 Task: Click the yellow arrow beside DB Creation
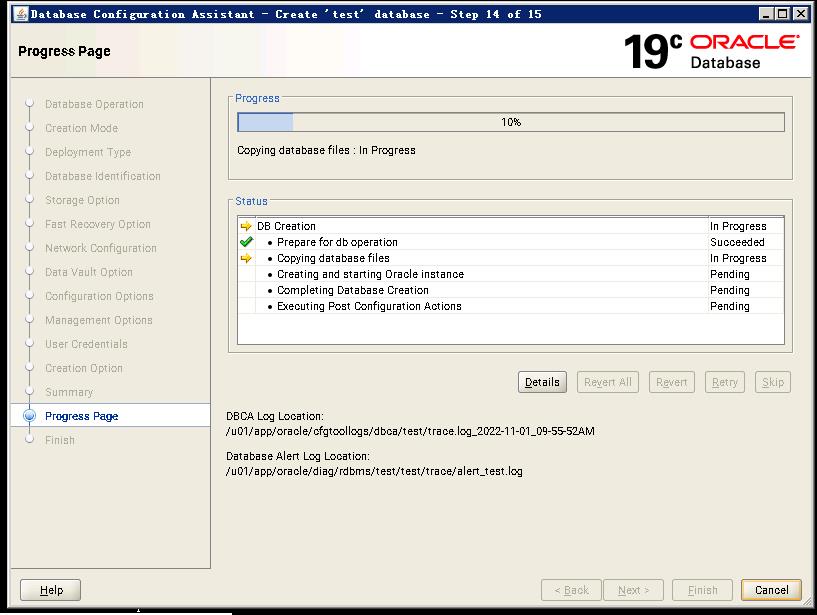pos(246,226)
